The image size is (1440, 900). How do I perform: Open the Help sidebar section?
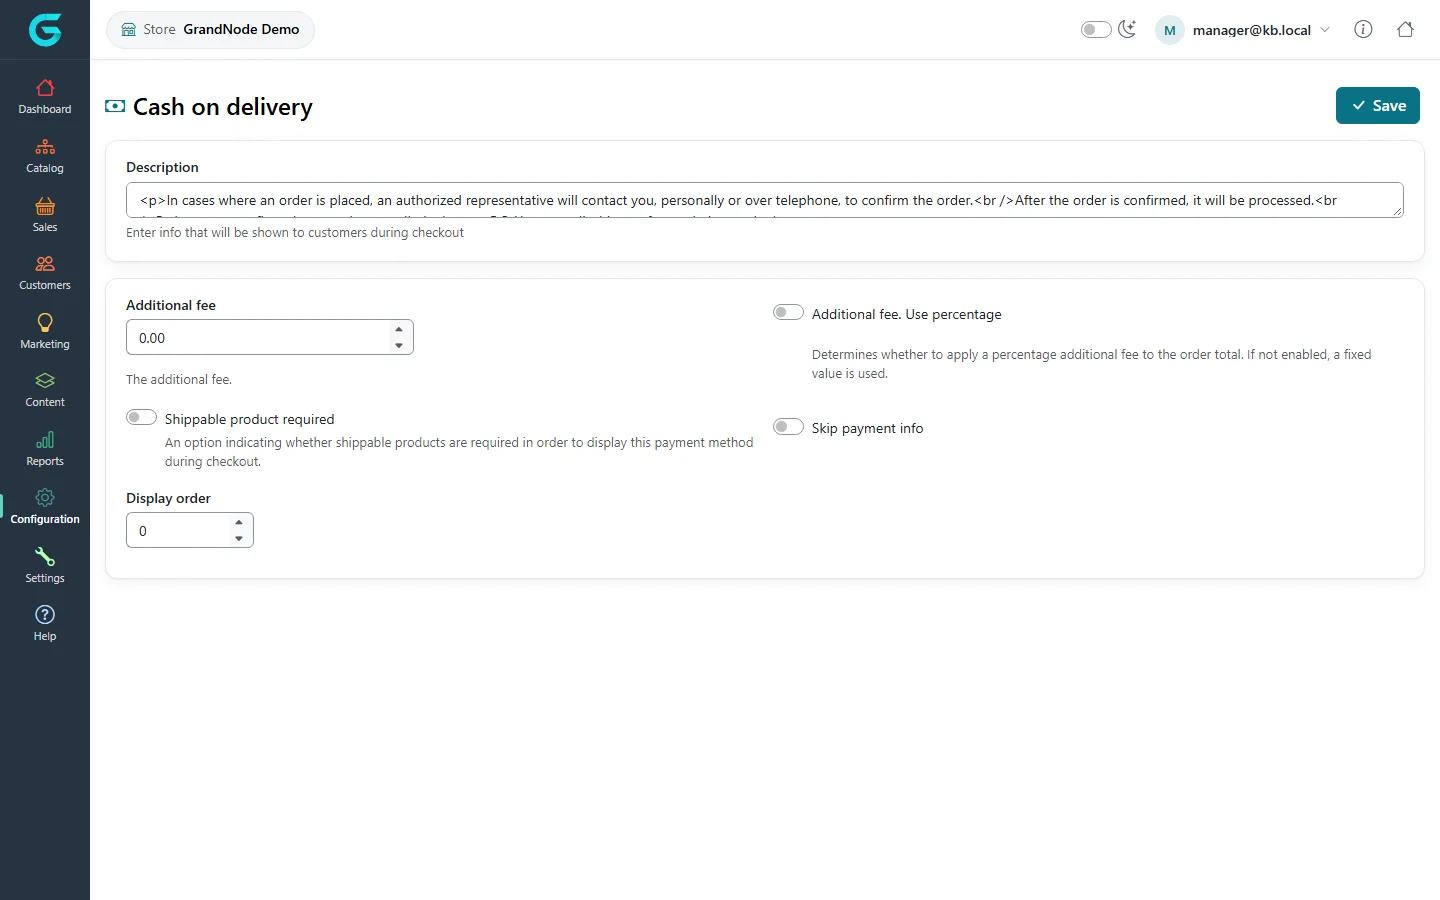[x=45, y=624]
